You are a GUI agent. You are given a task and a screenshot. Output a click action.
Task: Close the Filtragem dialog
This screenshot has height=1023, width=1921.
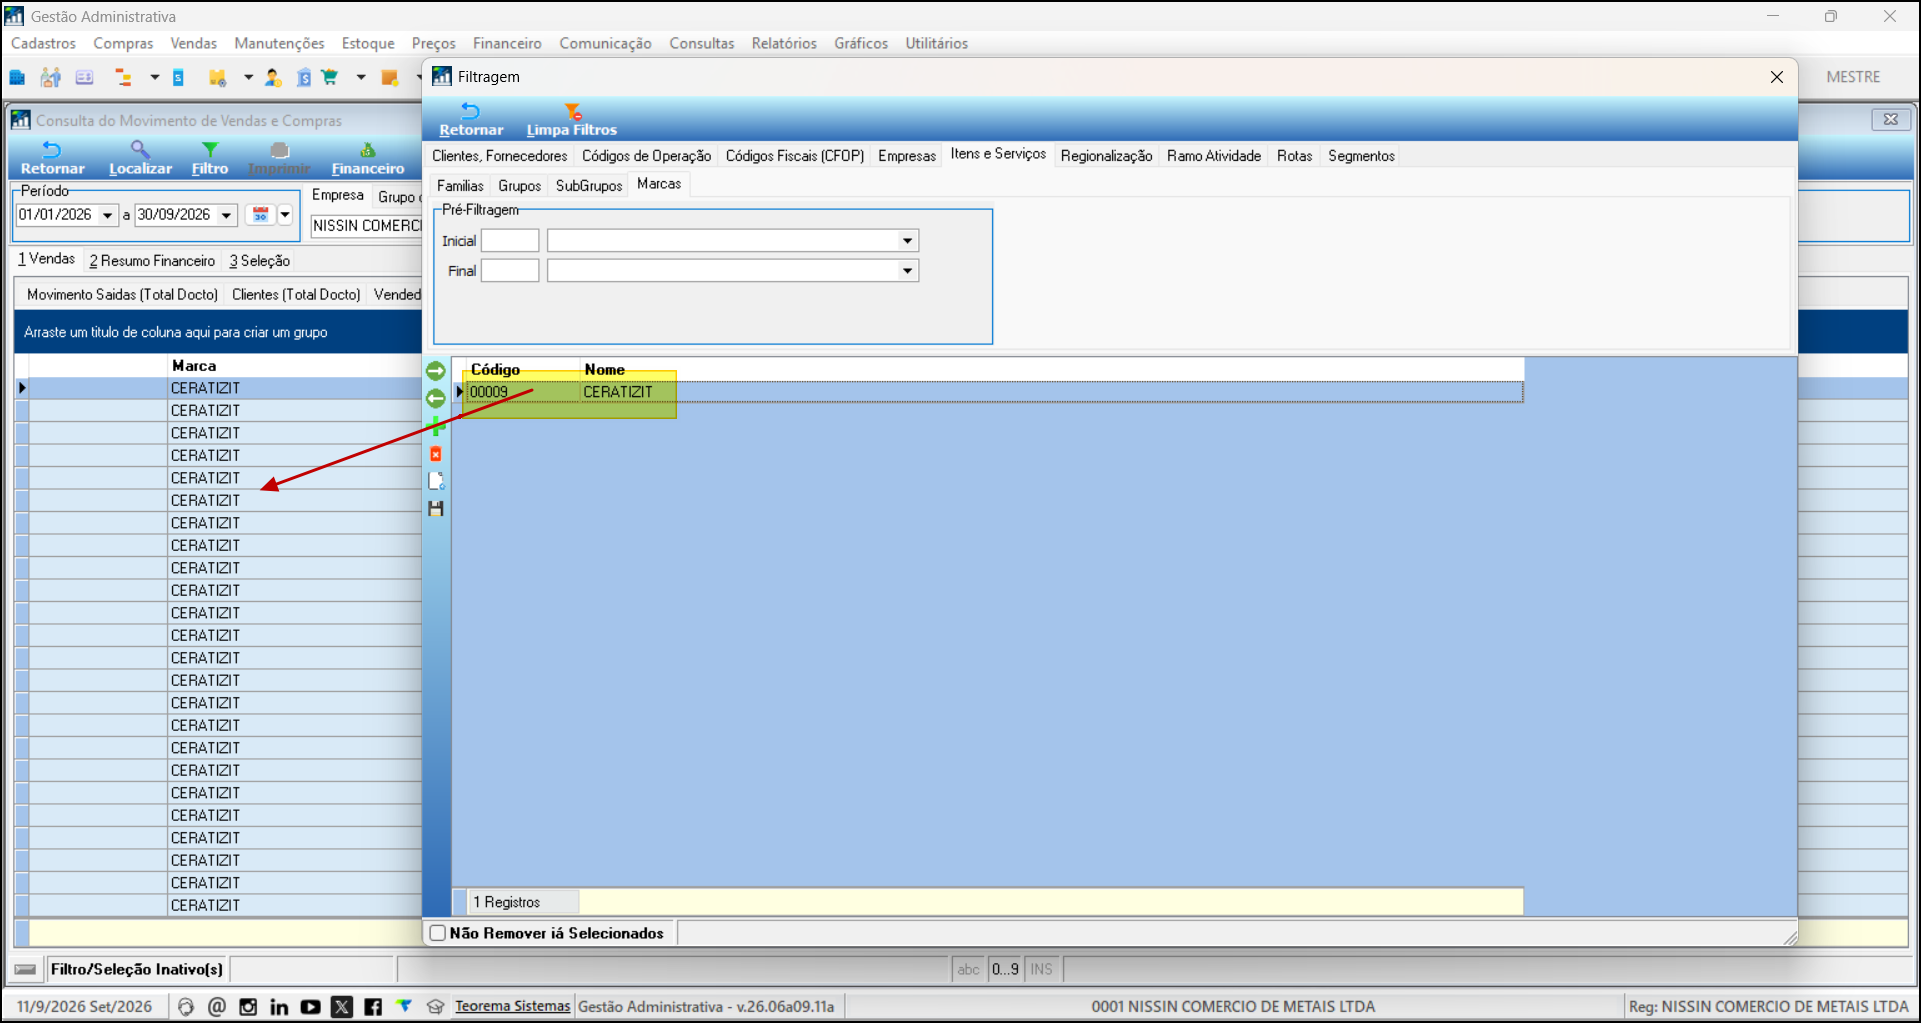[x=1777, y=77]
